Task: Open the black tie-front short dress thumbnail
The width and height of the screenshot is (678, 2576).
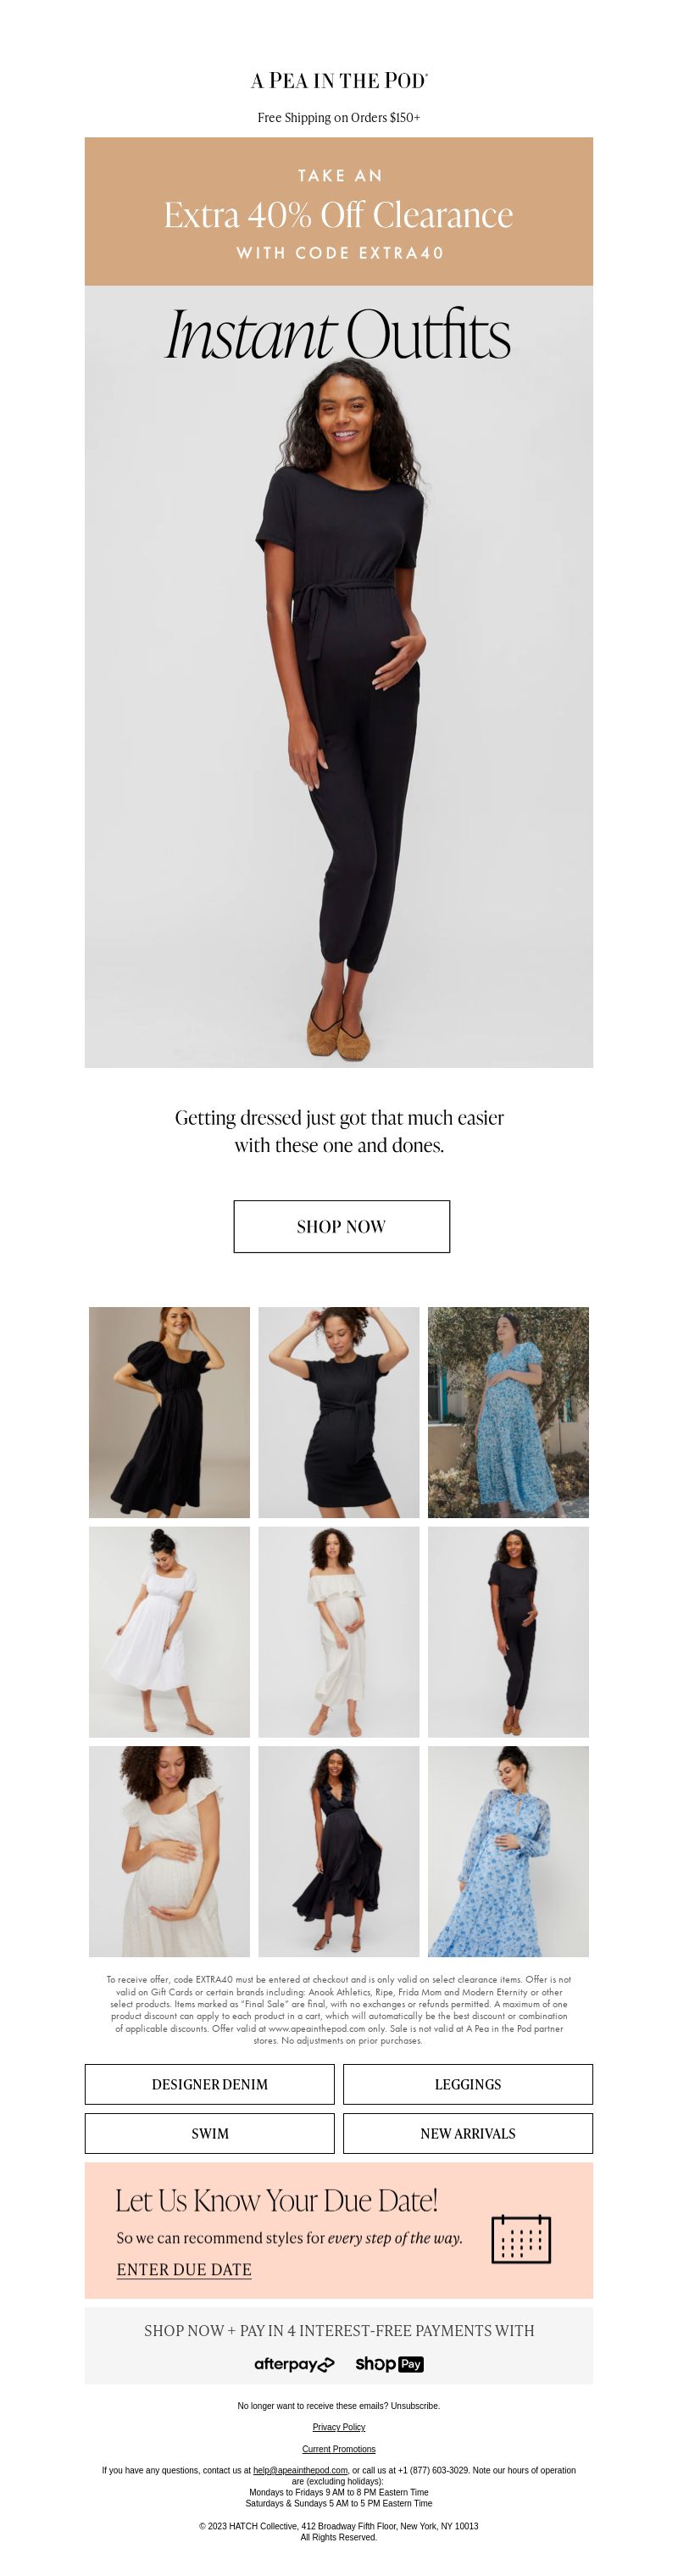Action: pos(339,1412)
